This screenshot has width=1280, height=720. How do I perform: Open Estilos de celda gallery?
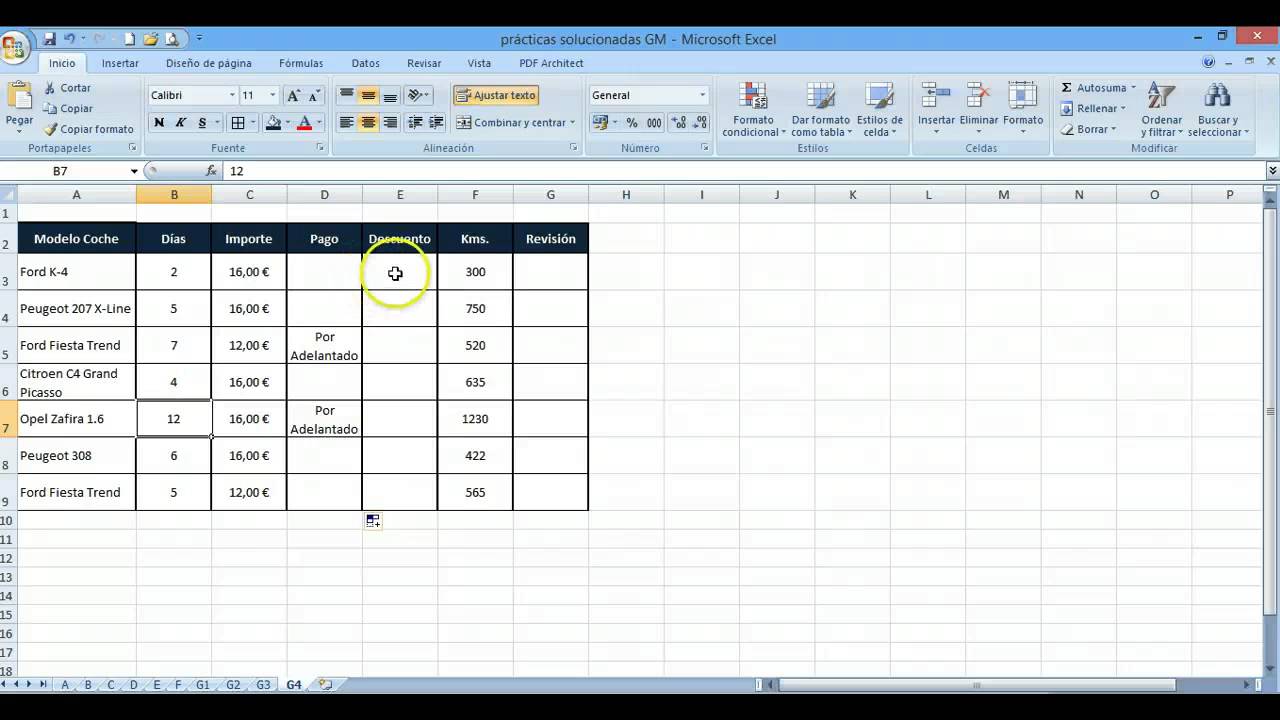pyautogui.click(x=878, y=110)
